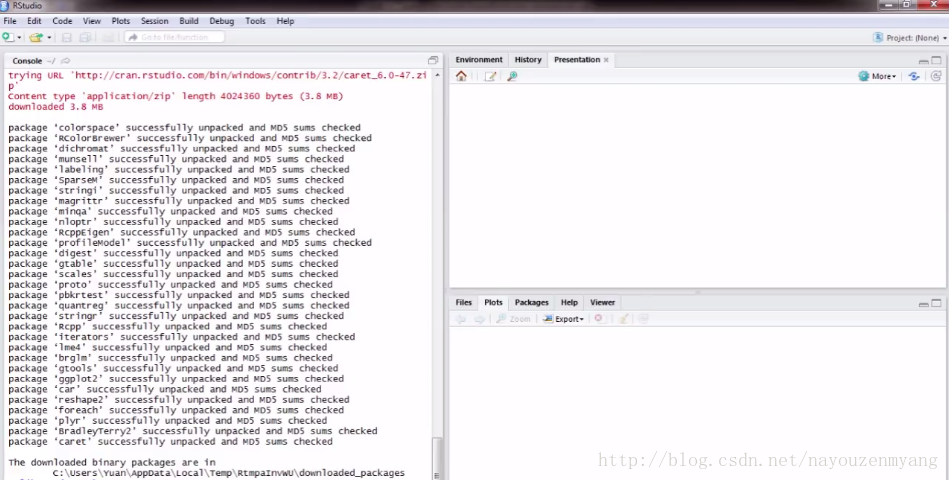Expand the New File dropdown arrow
949x480 pixels.
(x=19, y=38)
